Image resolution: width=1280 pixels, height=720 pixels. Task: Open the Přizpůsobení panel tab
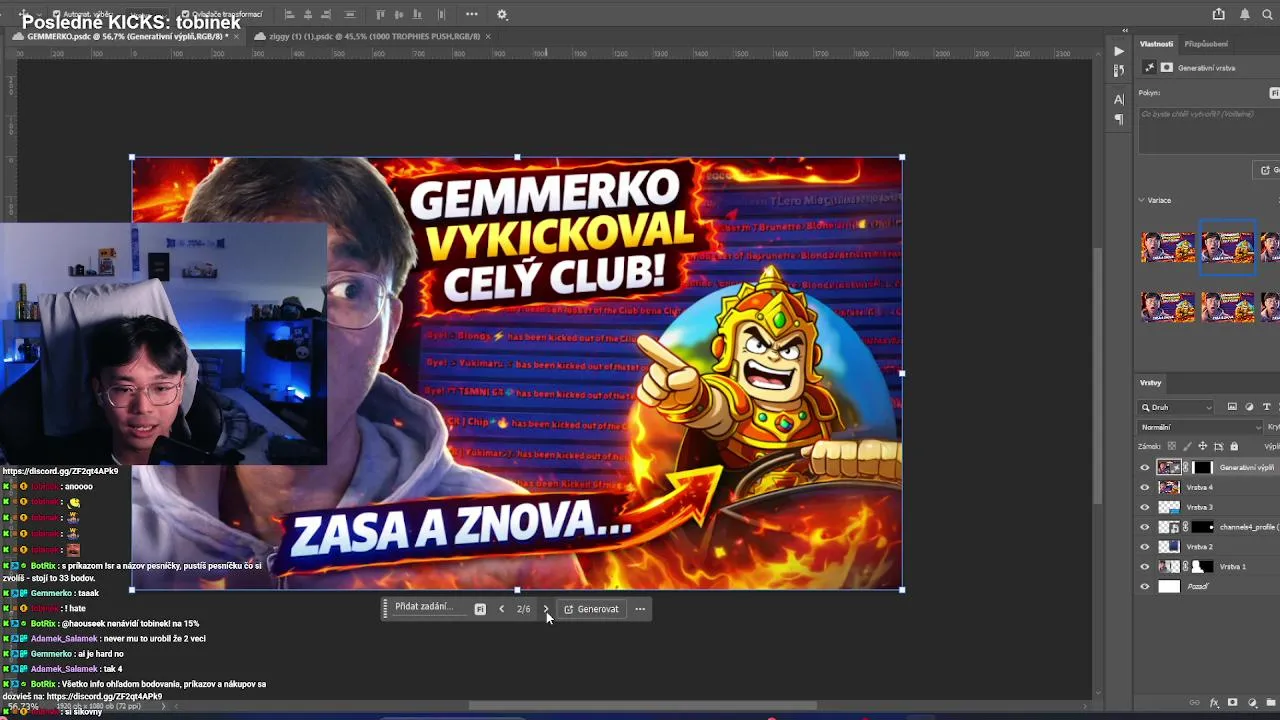pyautogui.click(x=1206, y=44)
